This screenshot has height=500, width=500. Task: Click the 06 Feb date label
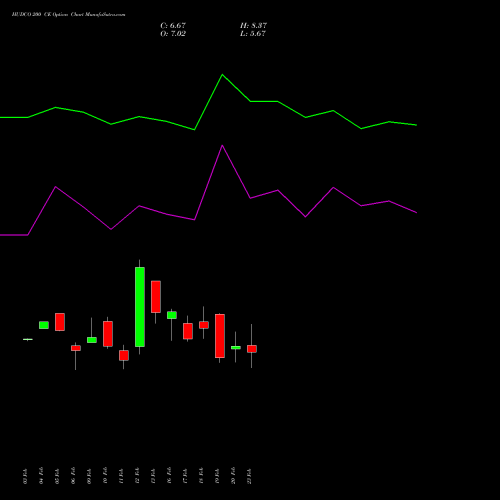[x=73, y=476]
